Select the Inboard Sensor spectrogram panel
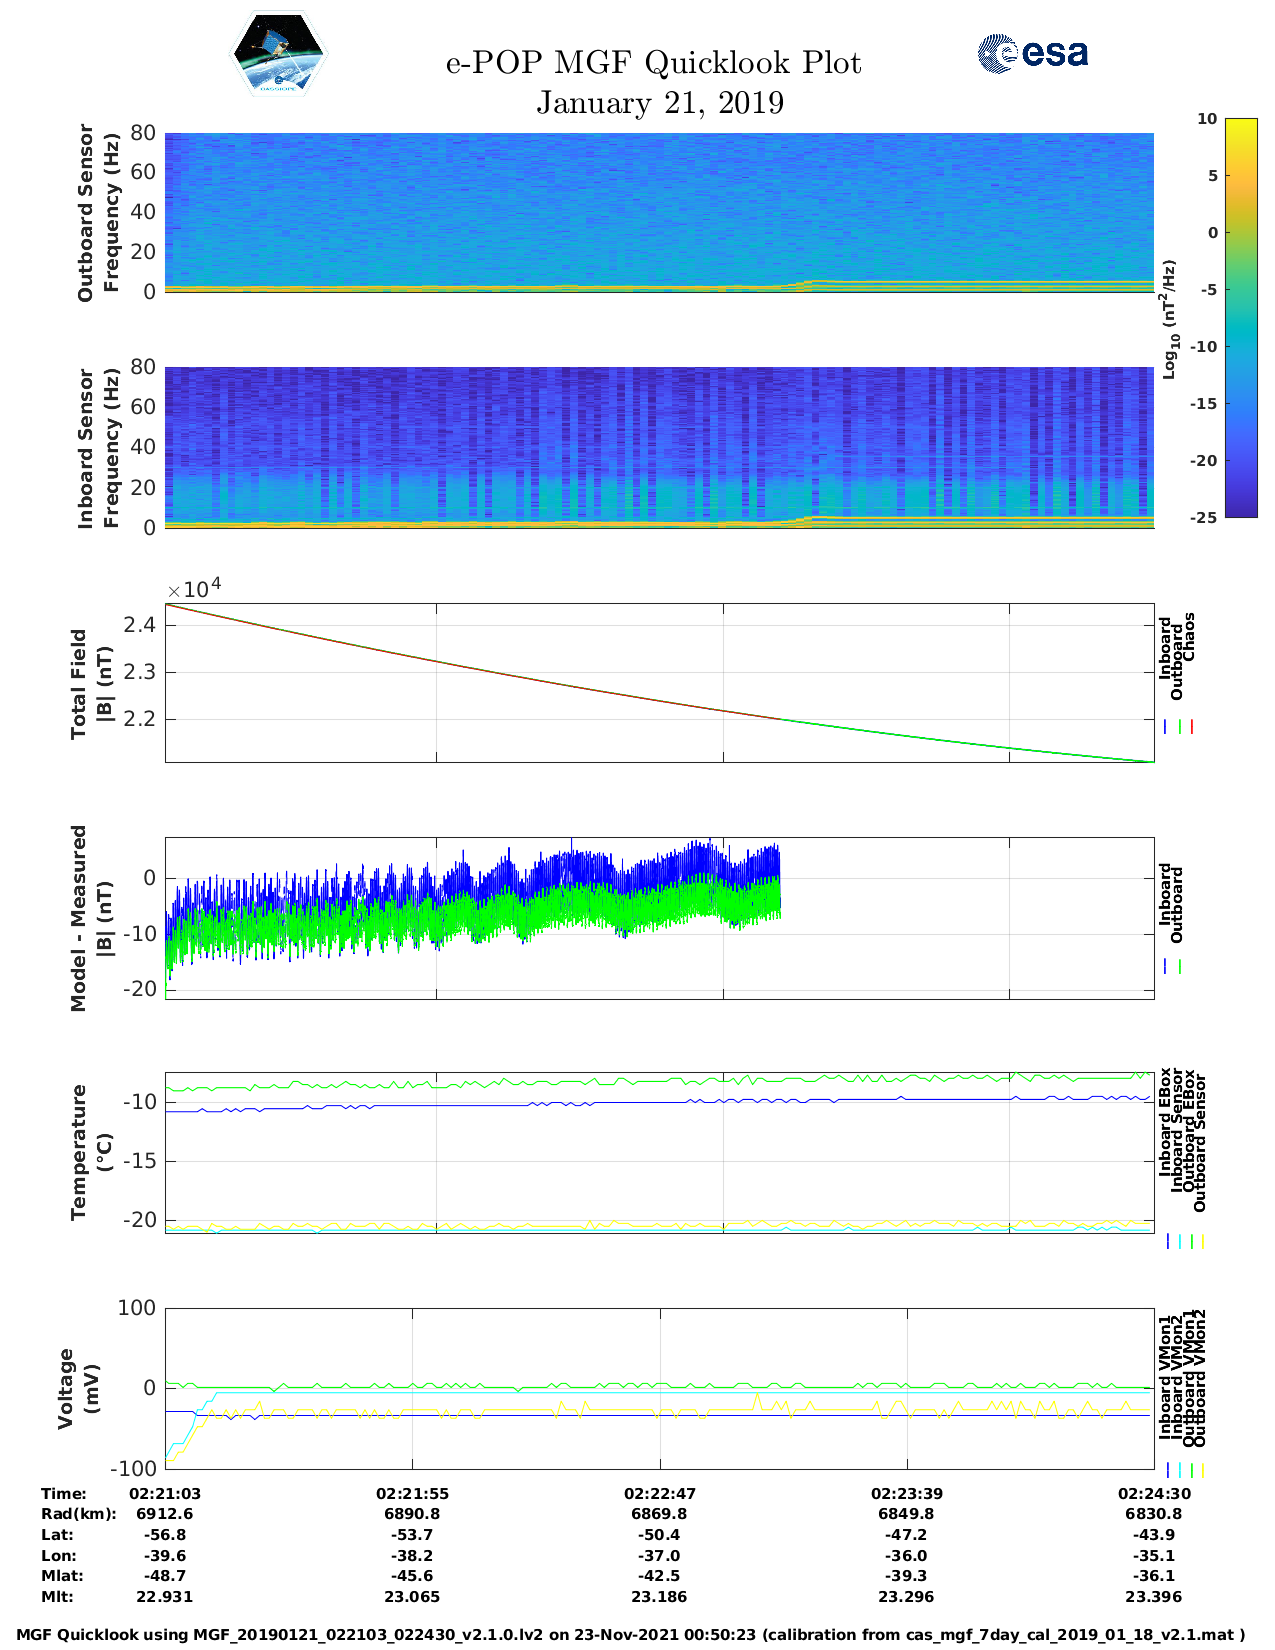Screen dimensions: 1275x1650 point(659,447)
